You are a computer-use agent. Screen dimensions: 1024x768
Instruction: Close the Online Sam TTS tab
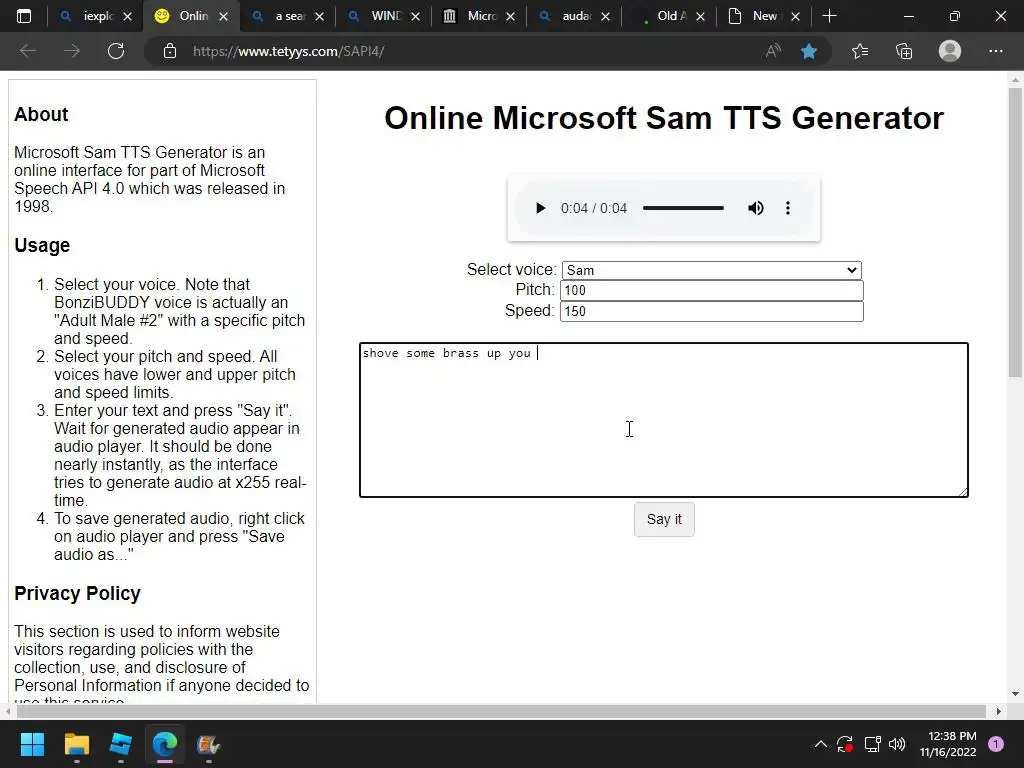(223, 17)
